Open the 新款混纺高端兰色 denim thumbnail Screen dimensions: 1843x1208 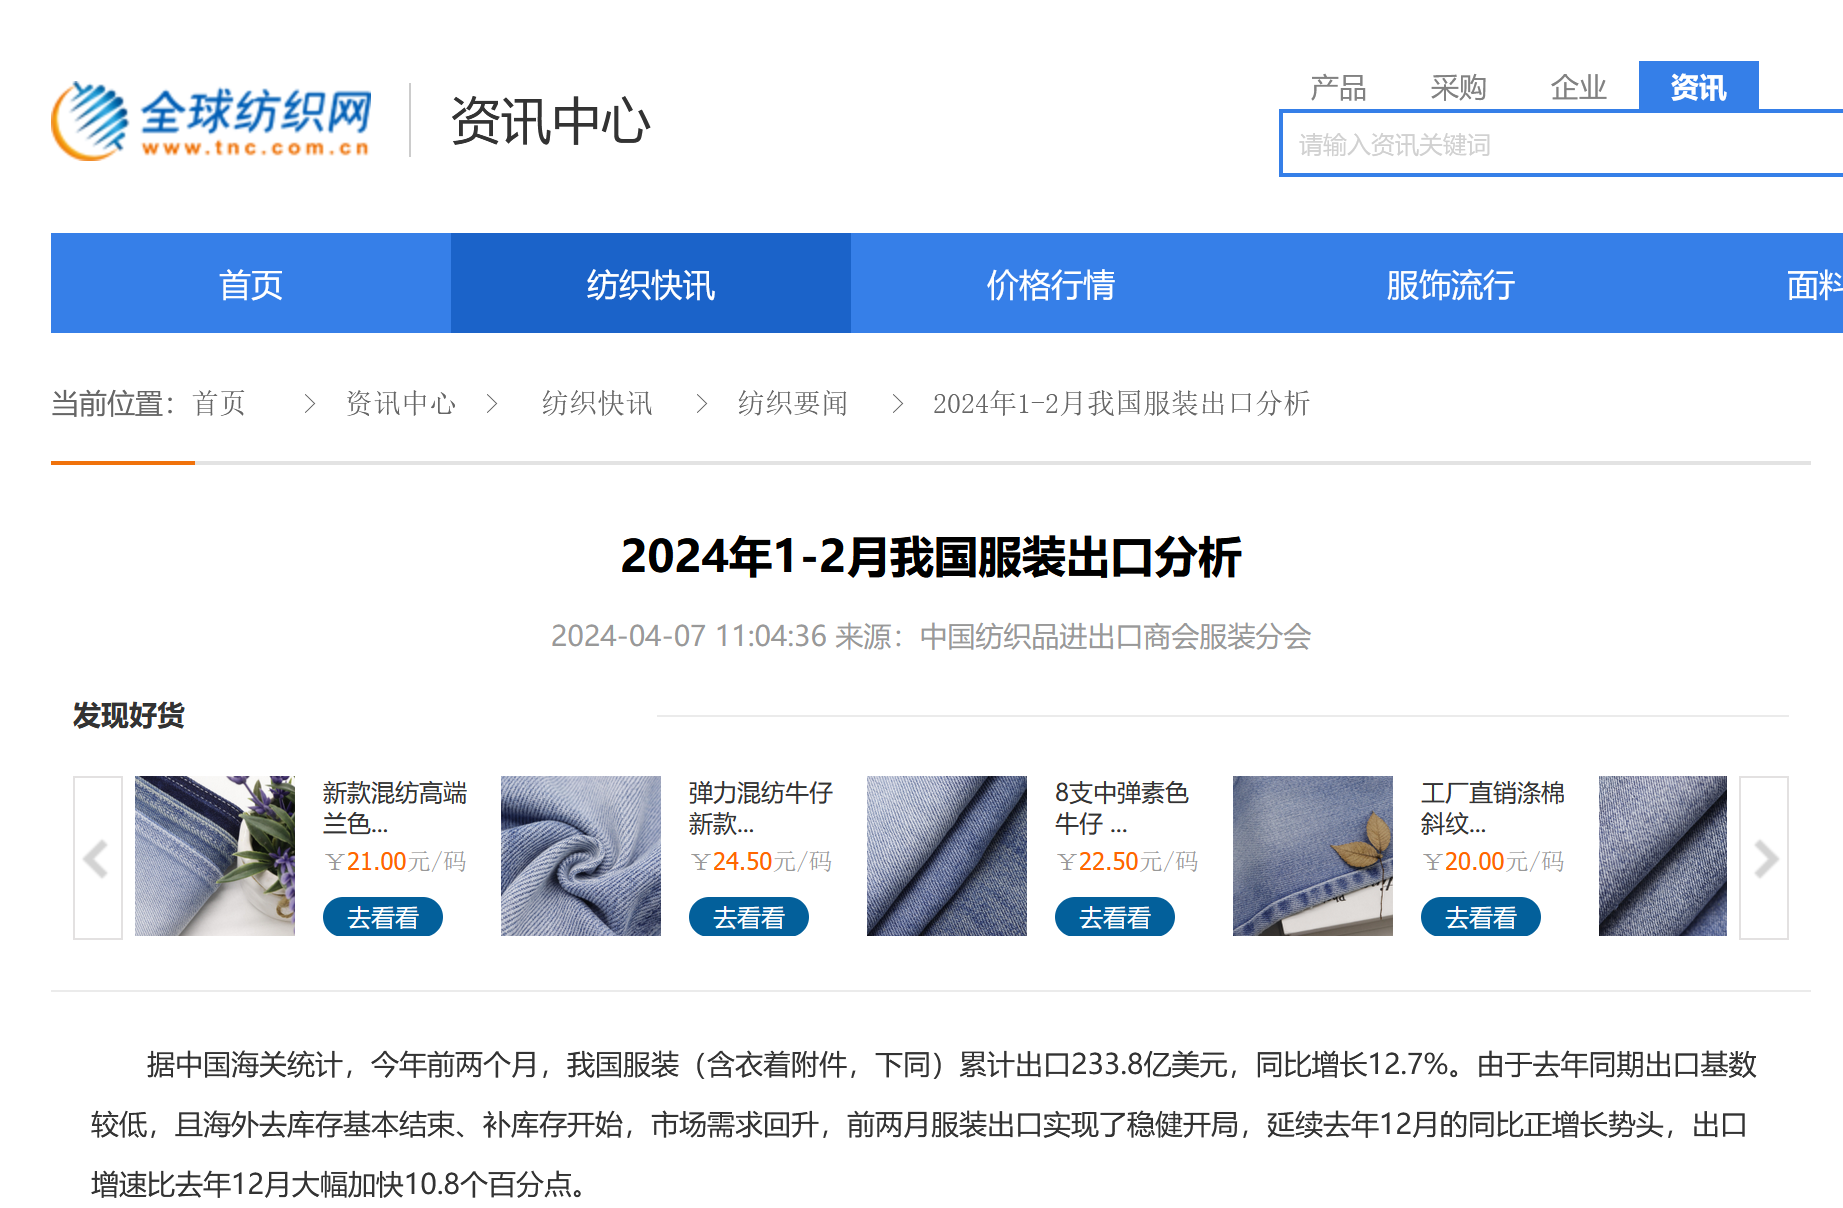point(215,856)
